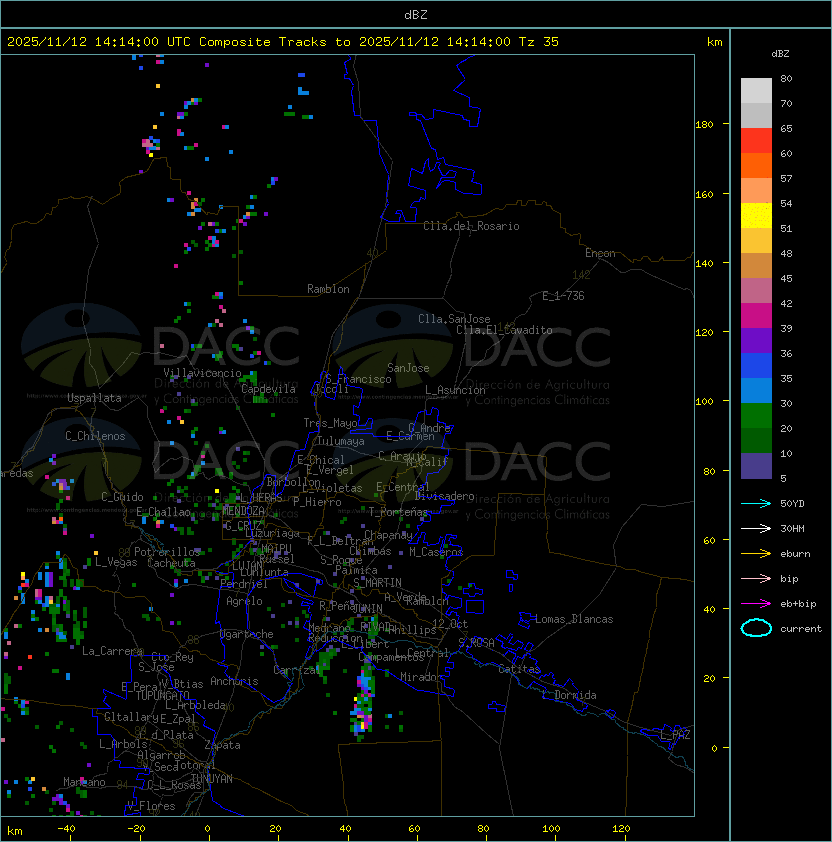Click the 'Lomas_Blancas' map label
This screenshot has height=842, width=832.
(574, 619)
